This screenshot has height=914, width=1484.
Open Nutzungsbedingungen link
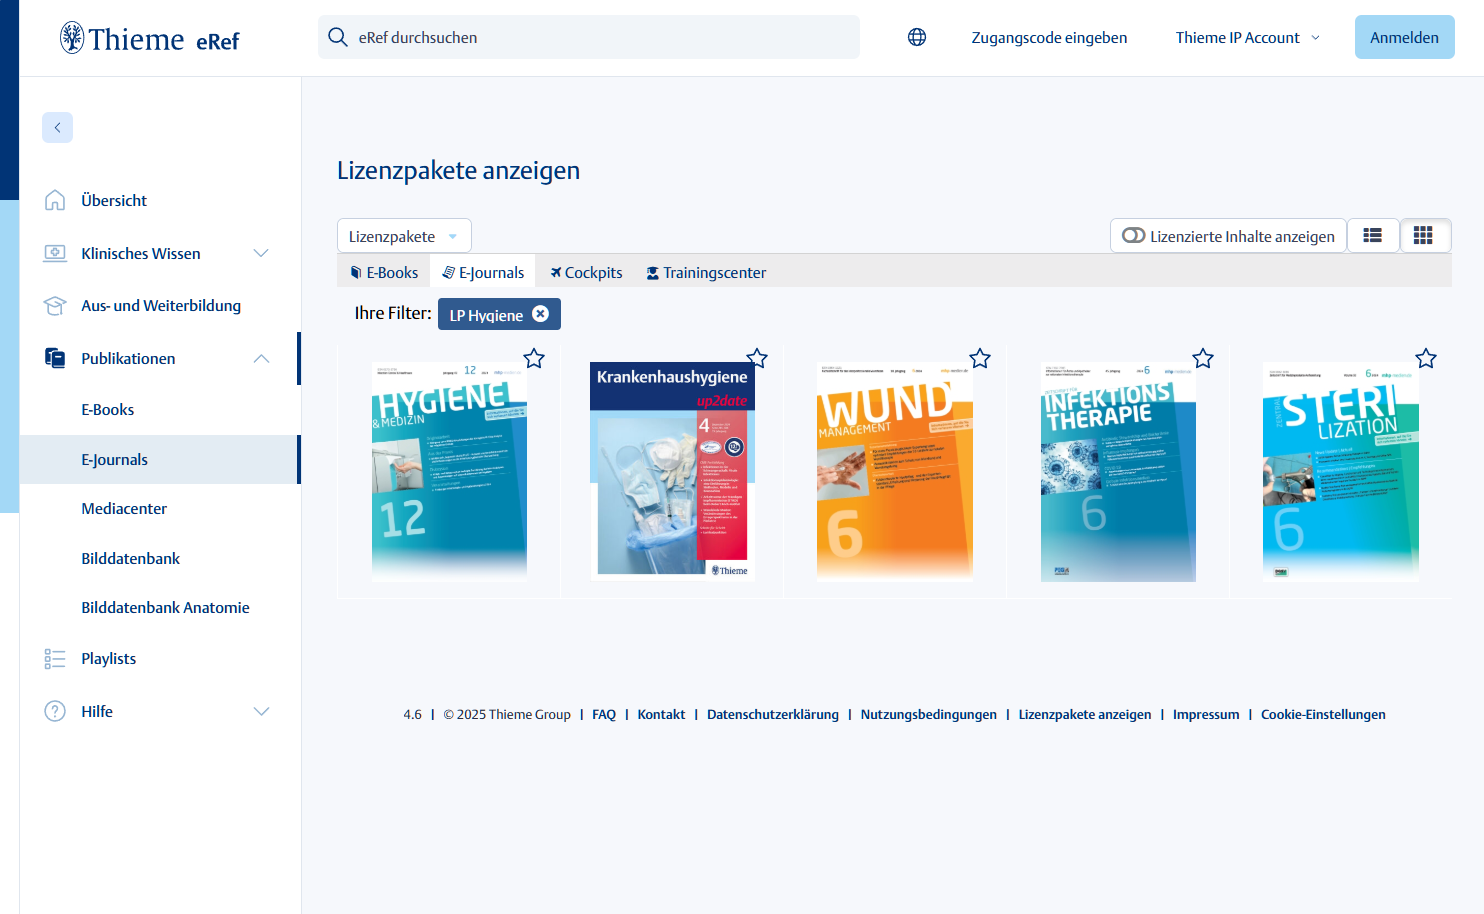929,714
